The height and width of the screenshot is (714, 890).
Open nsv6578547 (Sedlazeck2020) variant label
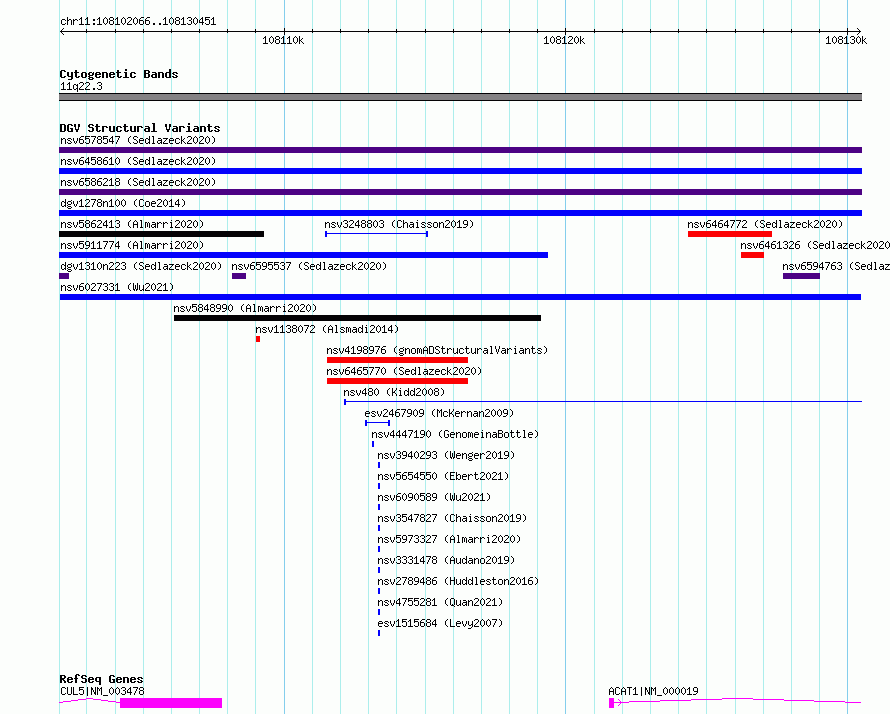pyautogui.click(x=138, y=140)
